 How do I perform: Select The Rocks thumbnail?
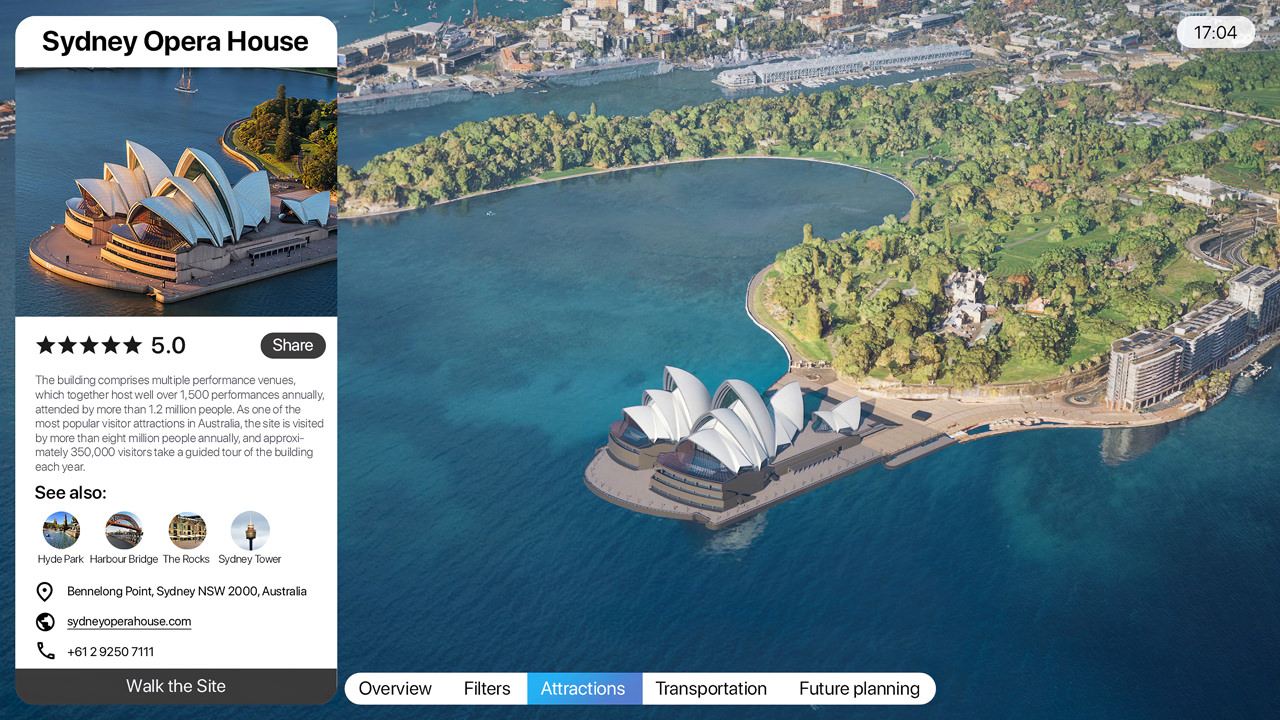(187, 530)
